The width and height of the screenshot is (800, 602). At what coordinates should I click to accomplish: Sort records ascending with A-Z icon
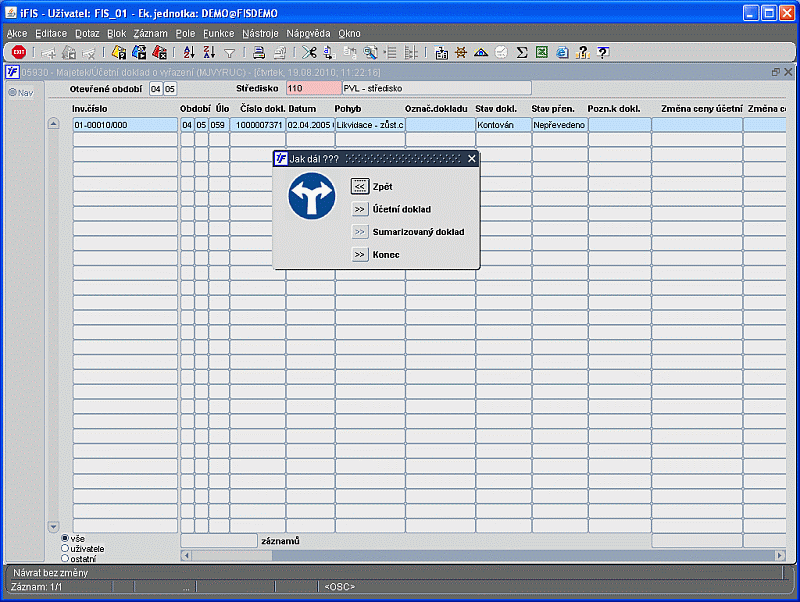click(x=189, y=52)
